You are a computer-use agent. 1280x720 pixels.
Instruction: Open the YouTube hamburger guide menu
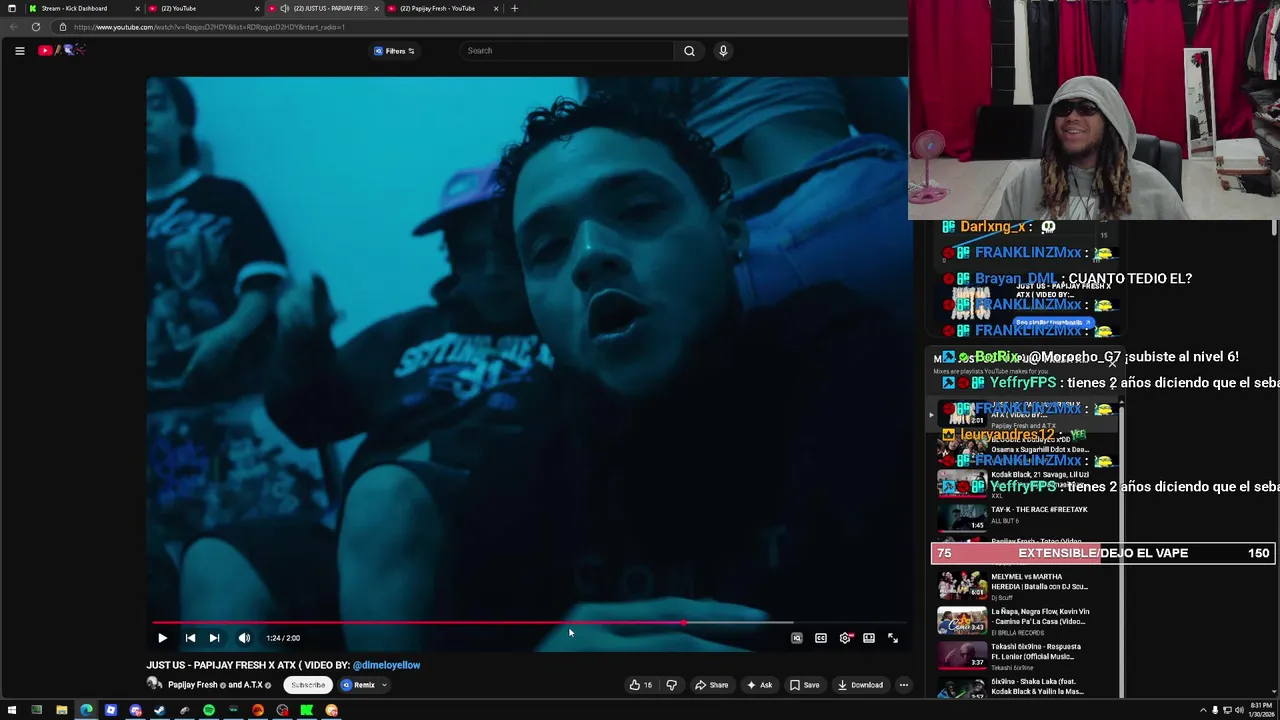click(x=19, y=51)
